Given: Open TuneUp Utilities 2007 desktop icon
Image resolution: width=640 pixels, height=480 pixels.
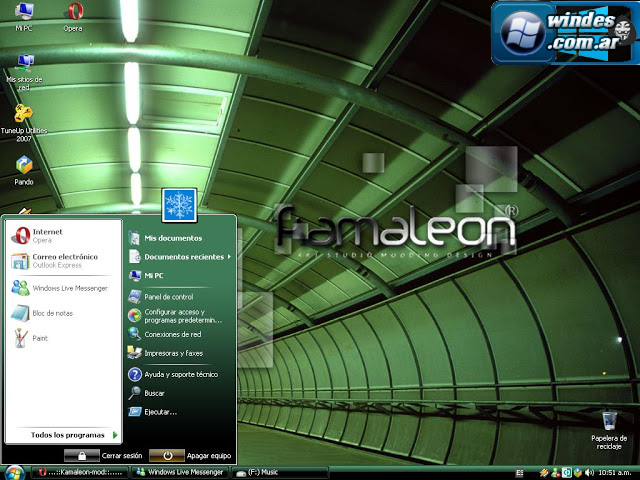Looking at the screenshot, I should point(24,122).
